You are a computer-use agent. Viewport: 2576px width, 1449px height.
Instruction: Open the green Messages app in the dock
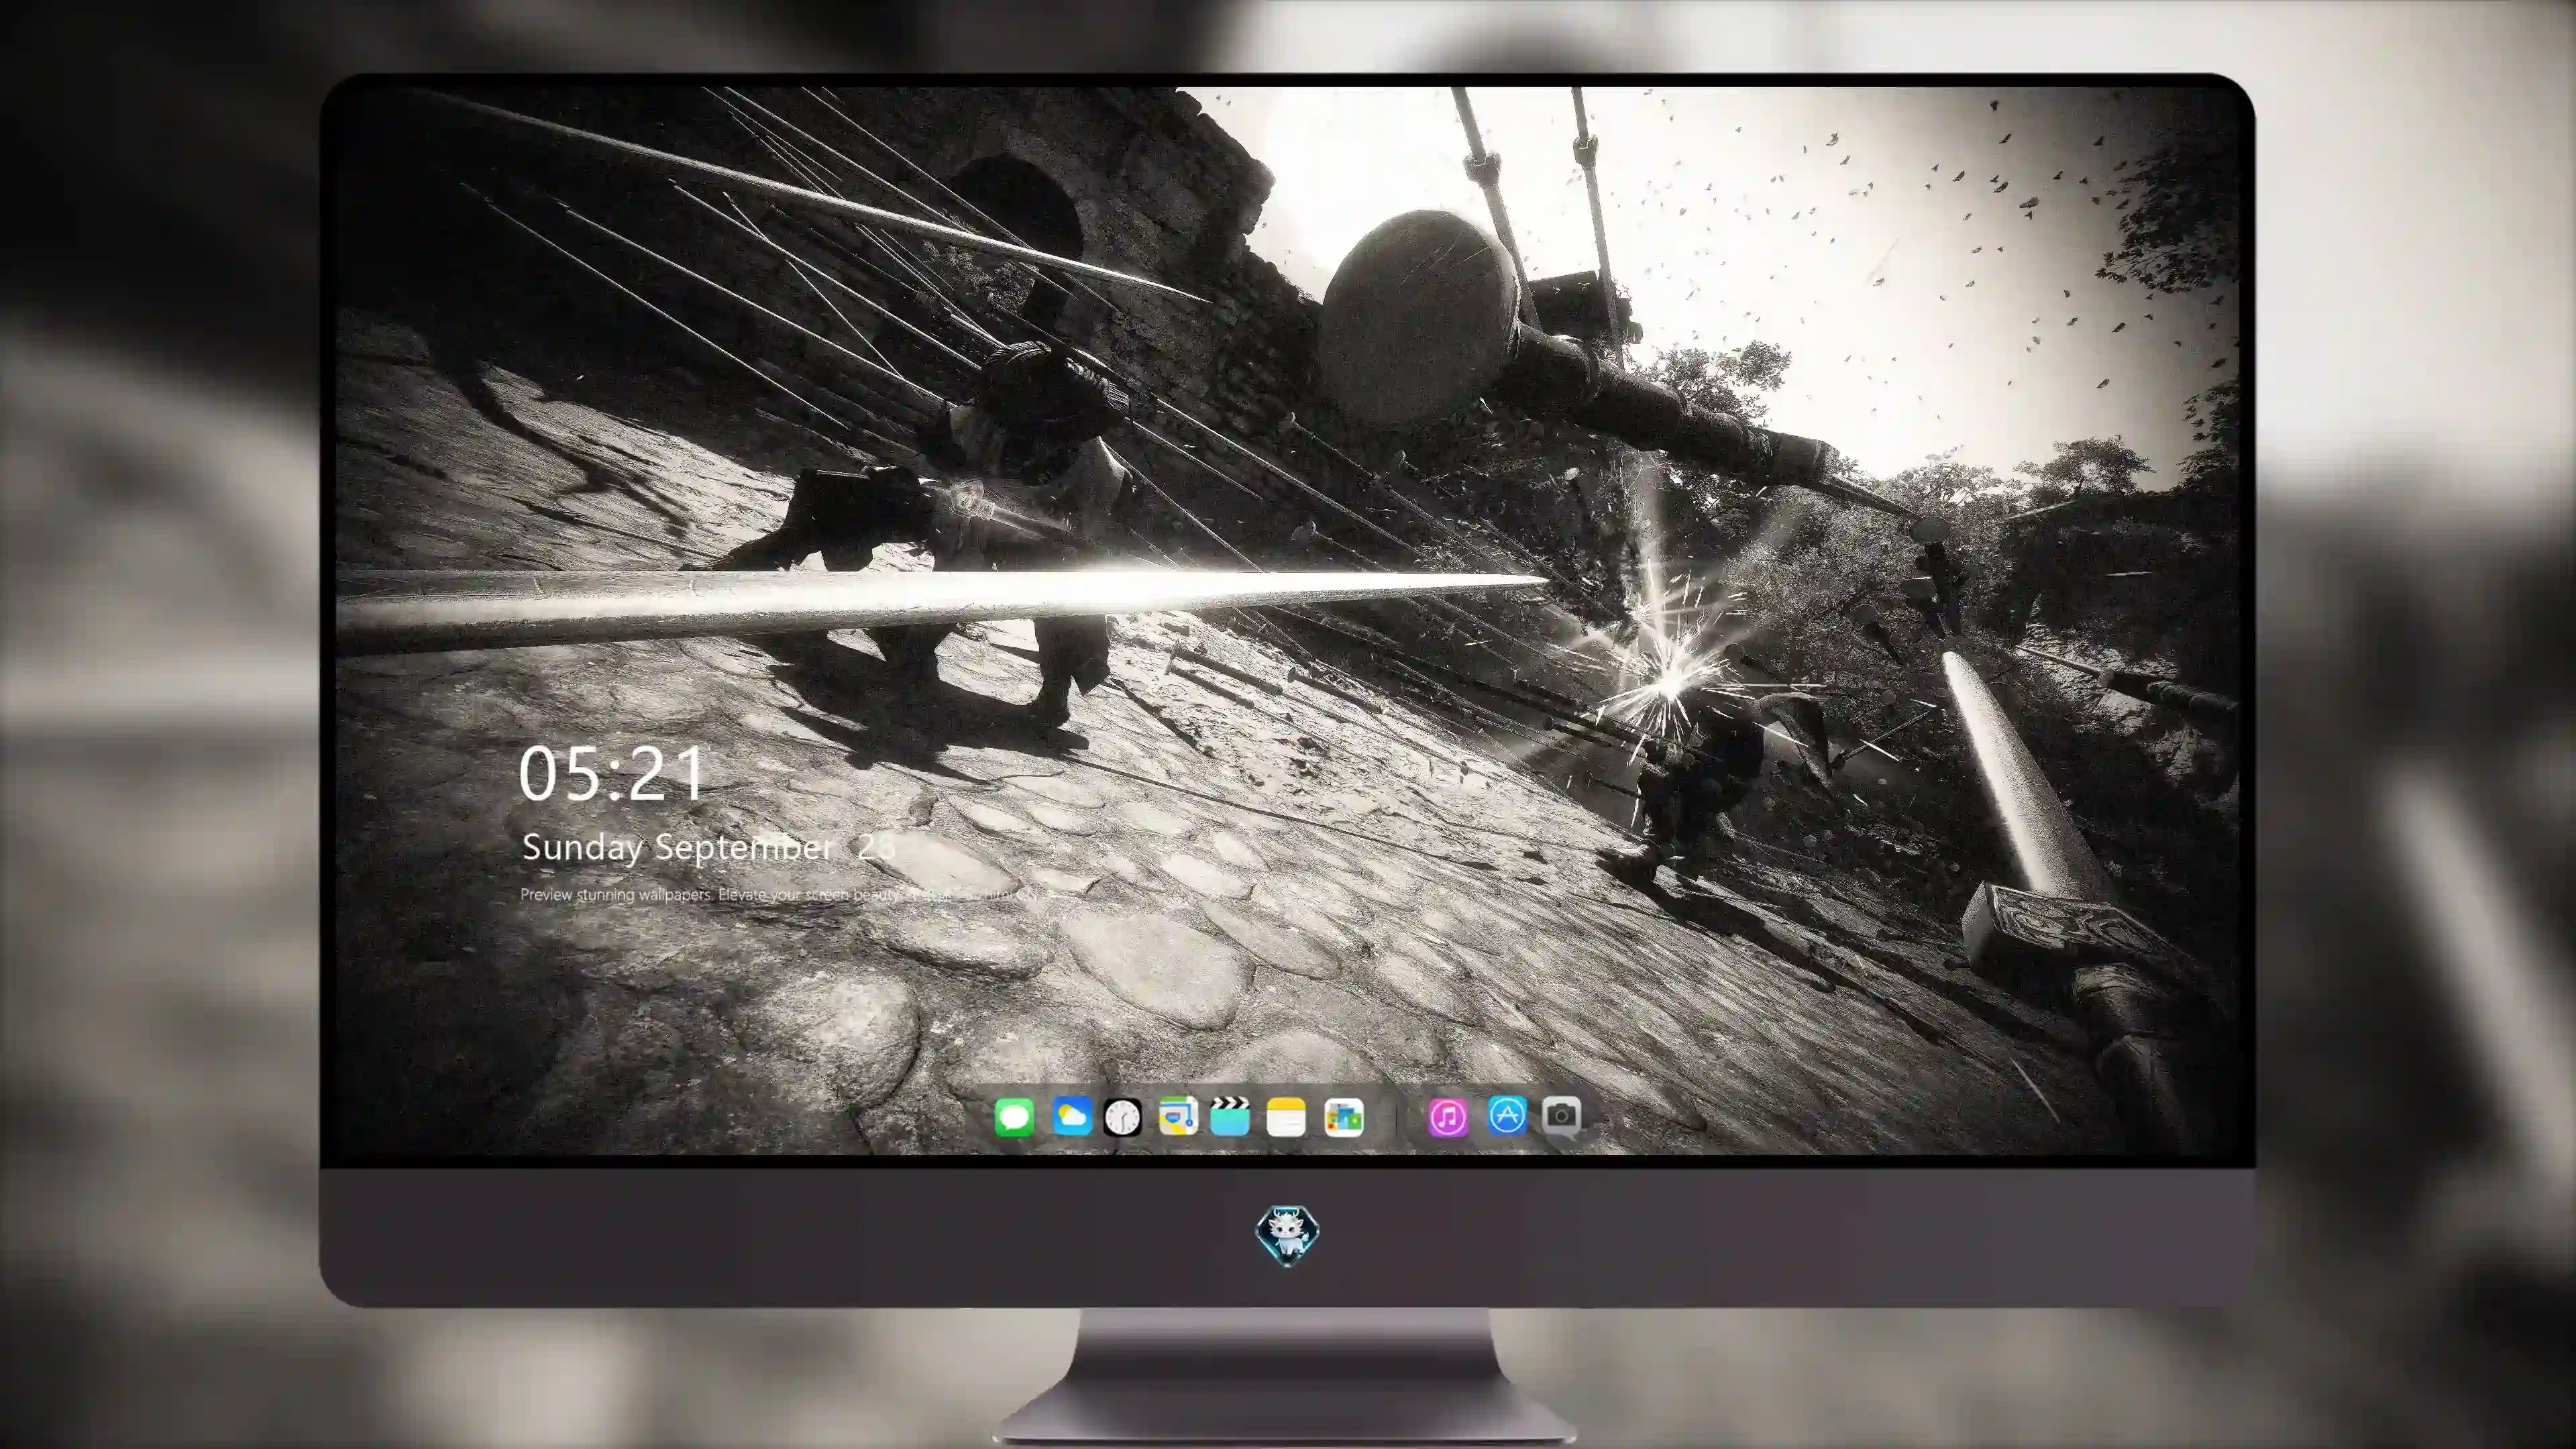click(1014, 1117)
